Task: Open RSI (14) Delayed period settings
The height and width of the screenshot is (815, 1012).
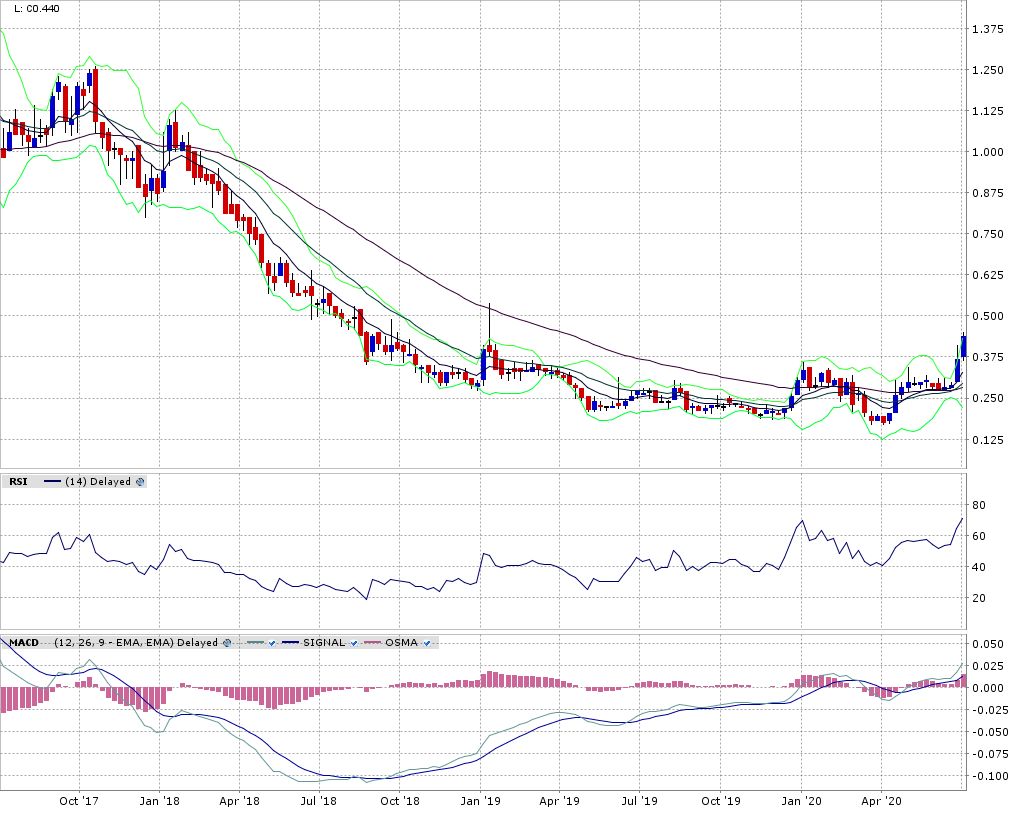Action: click(98, 481)
